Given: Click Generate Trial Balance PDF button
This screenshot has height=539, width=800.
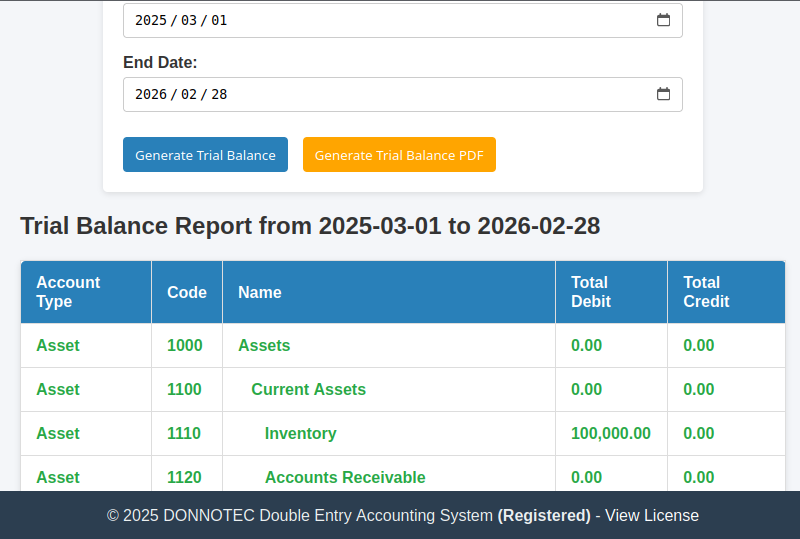Looking at the screenshot, I should 399,155.
